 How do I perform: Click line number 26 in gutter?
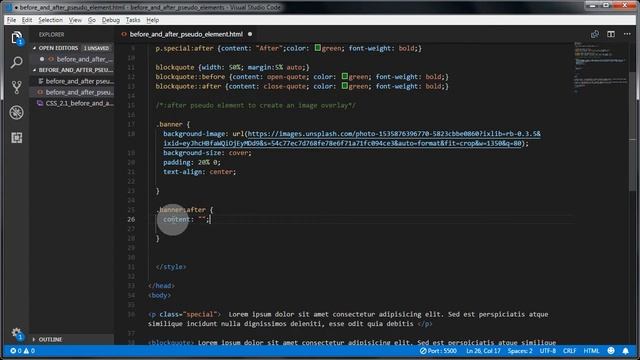click(131, 220)
